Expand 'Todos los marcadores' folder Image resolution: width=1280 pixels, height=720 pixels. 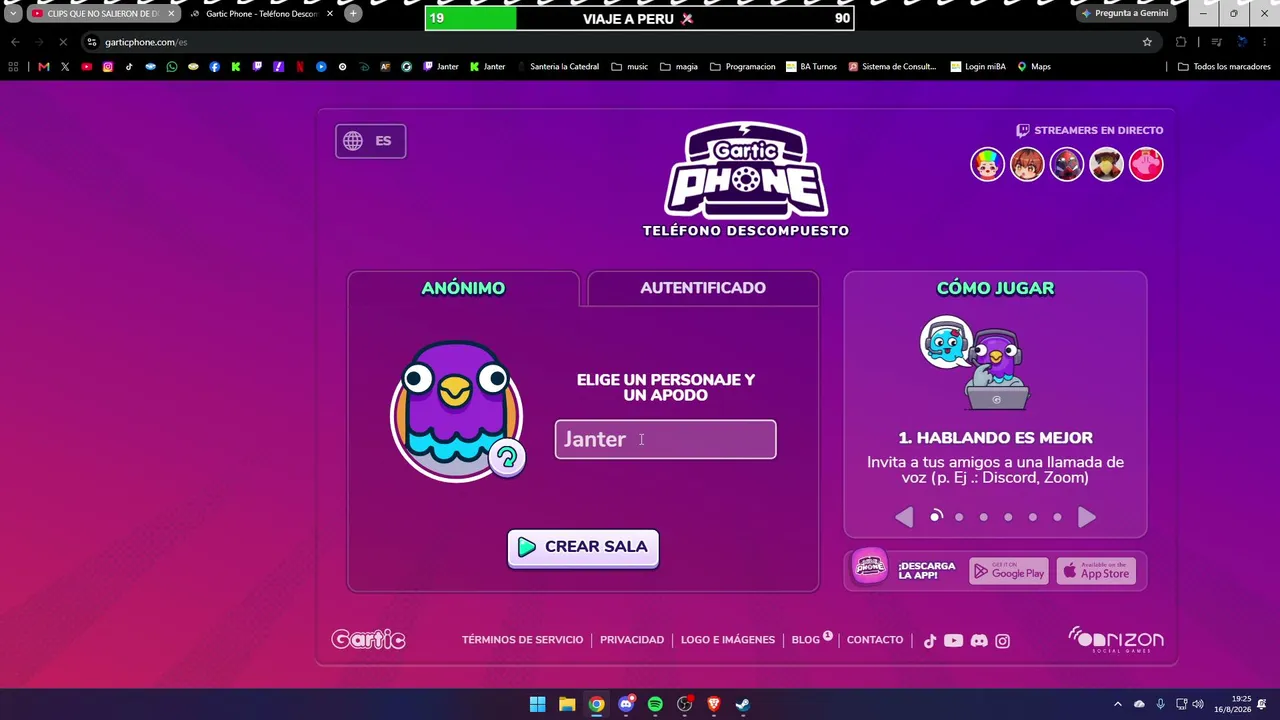[1224, 67]
